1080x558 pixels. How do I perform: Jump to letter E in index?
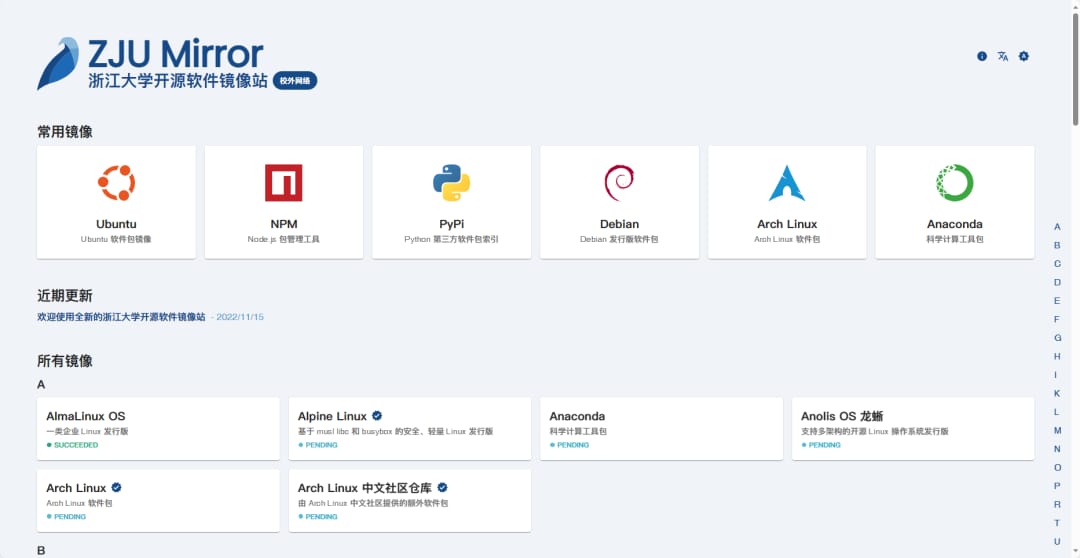click(x=1057, y=301)
